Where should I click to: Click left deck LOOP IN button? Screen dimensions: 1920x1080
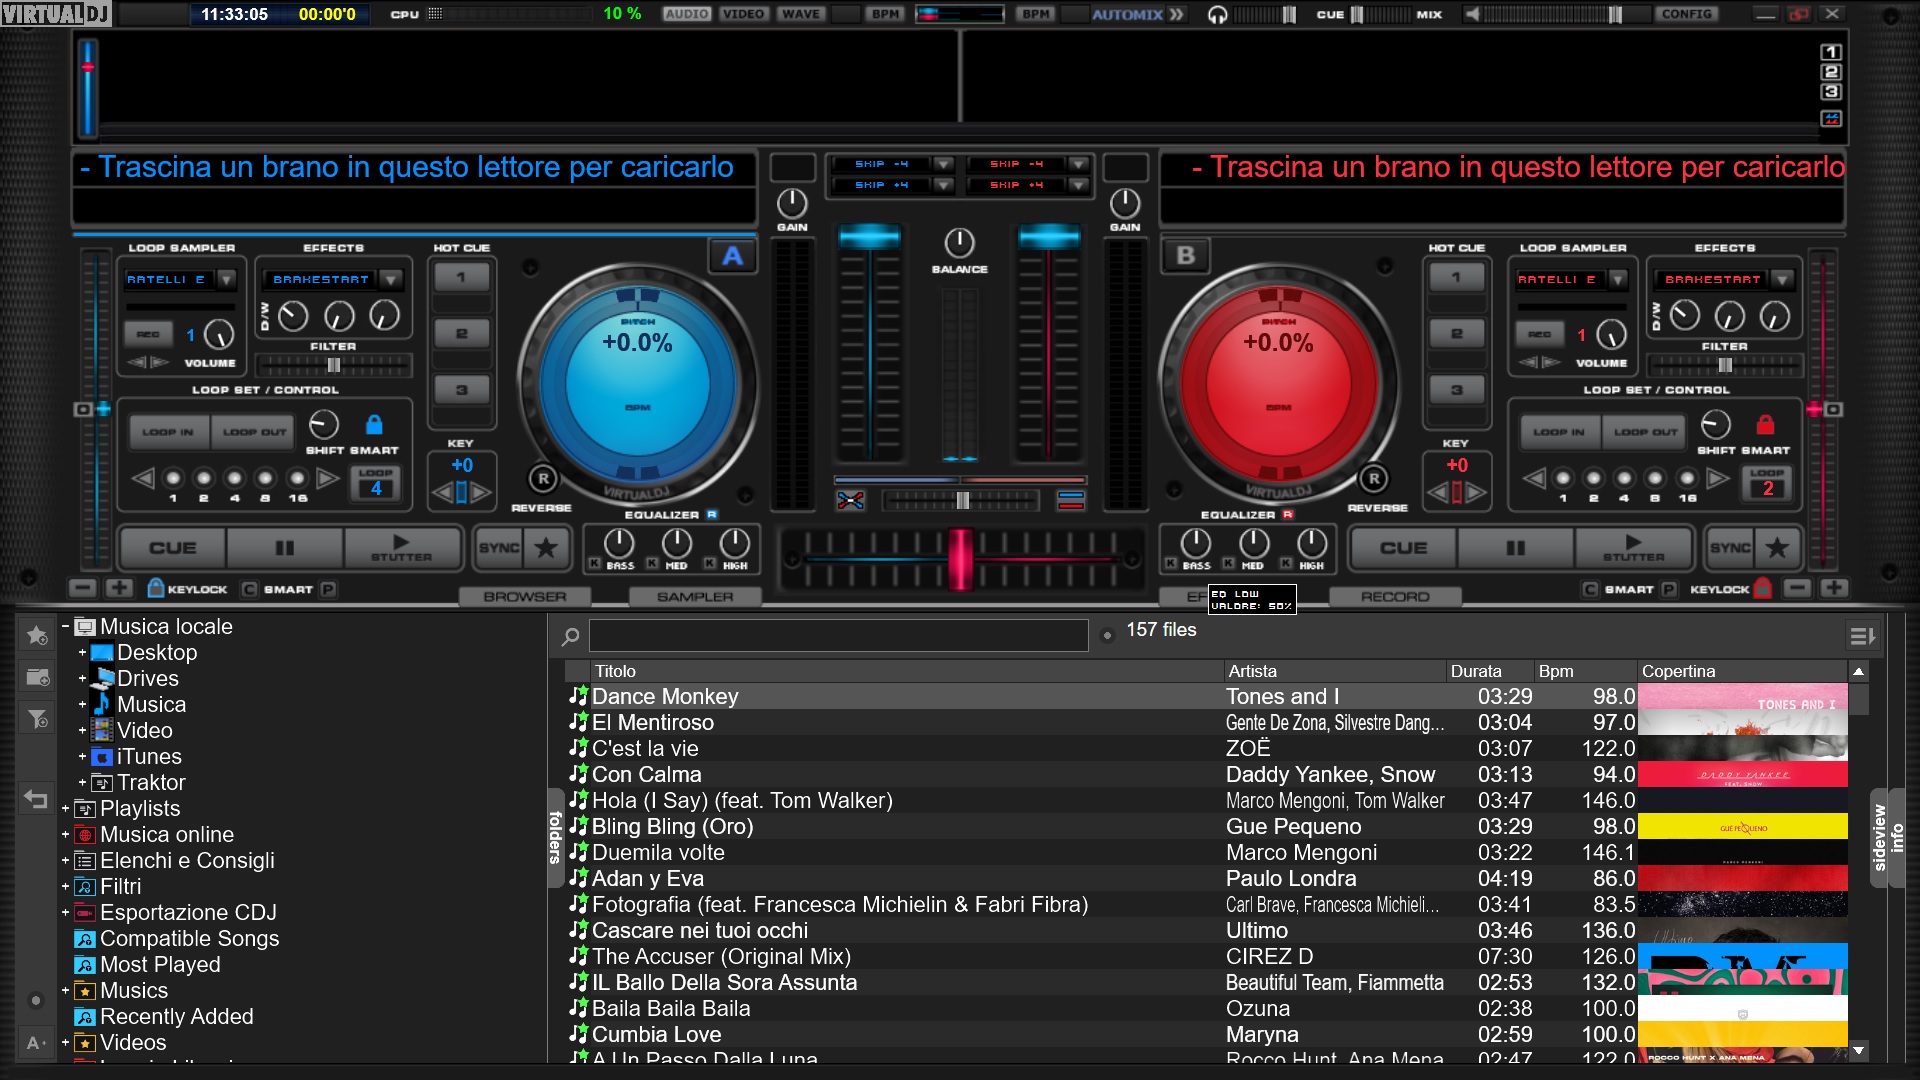point(167,432)
